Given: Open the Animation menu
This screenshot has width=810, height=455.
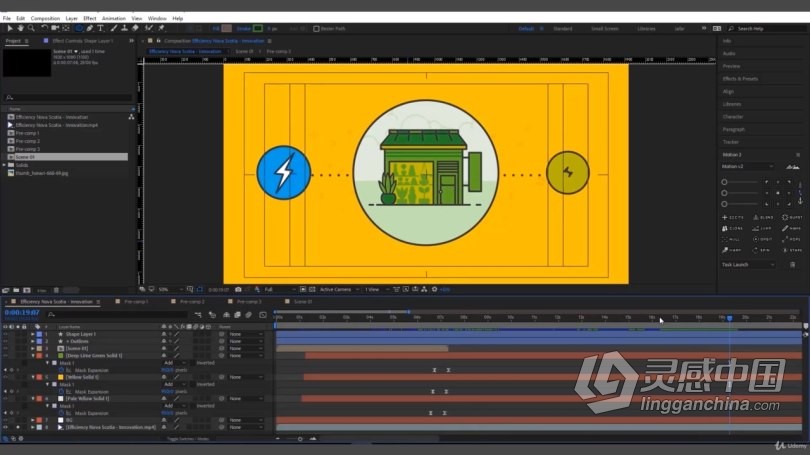Looking at the screenshot, I should (113, 19).
